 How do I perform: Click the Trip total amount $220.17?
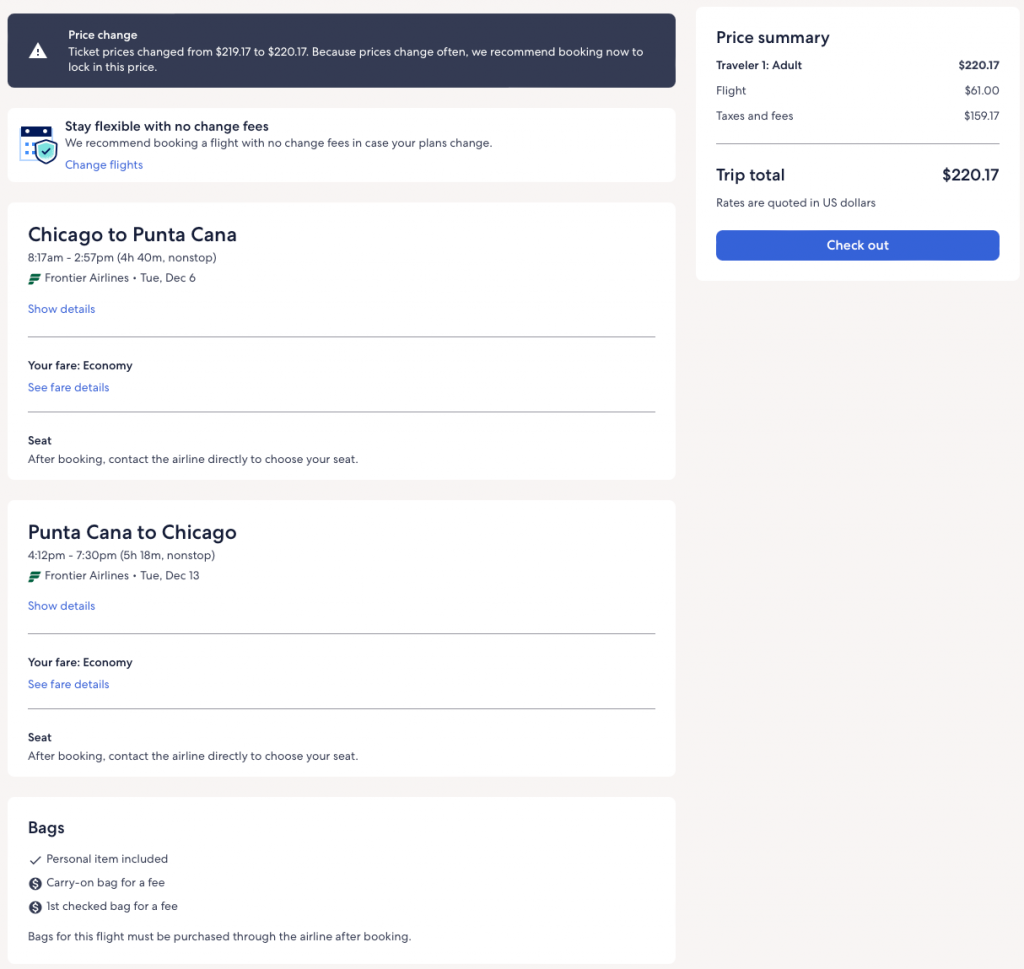pos(970,175)
